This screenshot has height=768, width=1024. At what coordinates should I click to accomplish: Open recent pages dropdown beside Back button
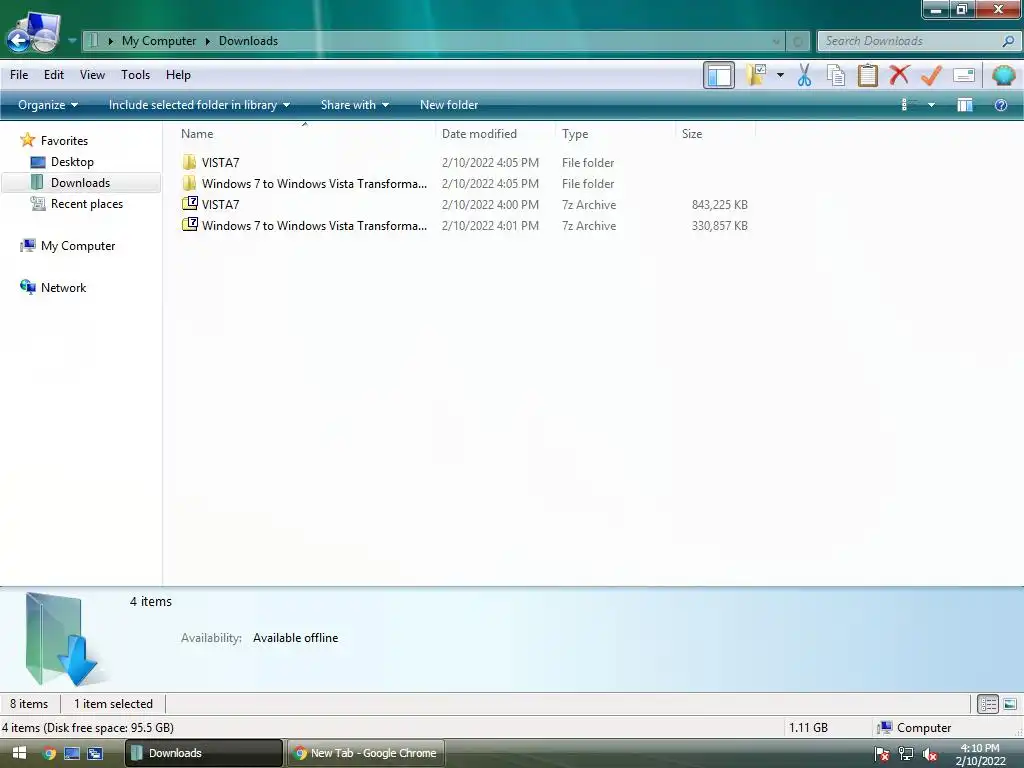pos(72,40)
